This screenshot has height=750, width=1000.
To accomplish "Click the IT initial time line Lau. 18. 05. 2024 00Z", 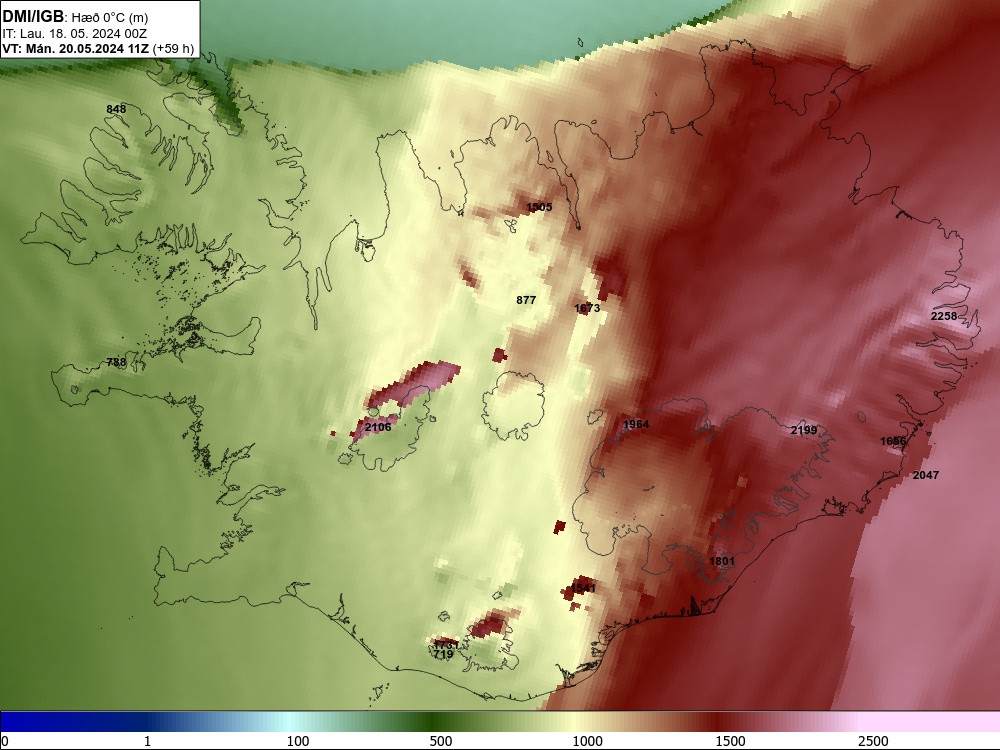I will [75, 34].
